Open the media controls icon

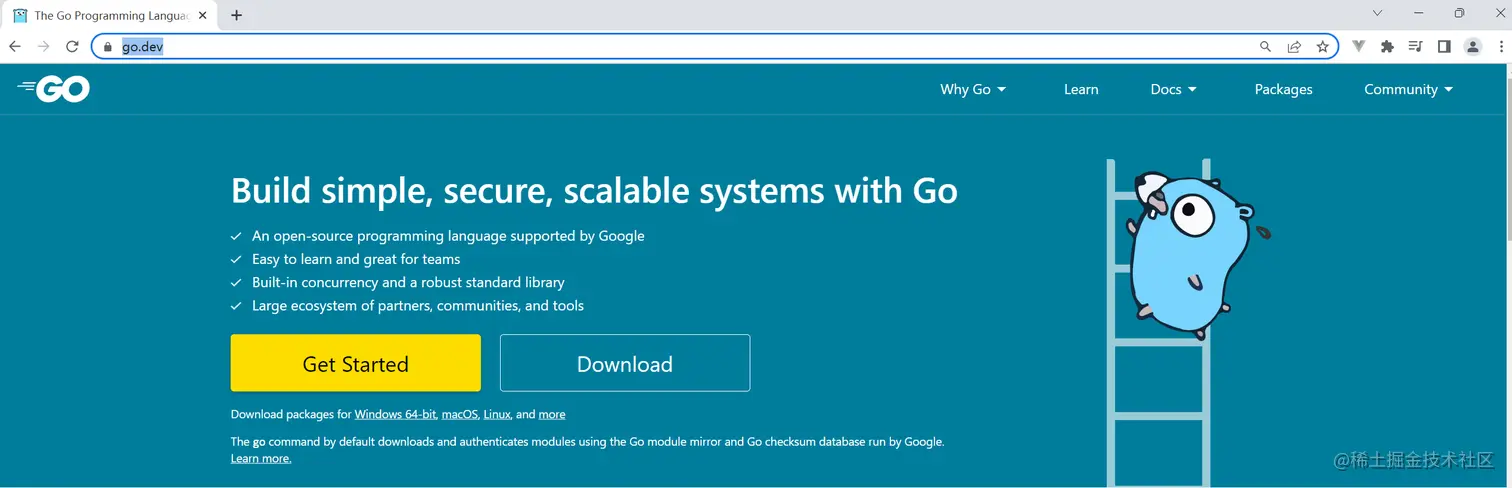tap(1415, 46)
